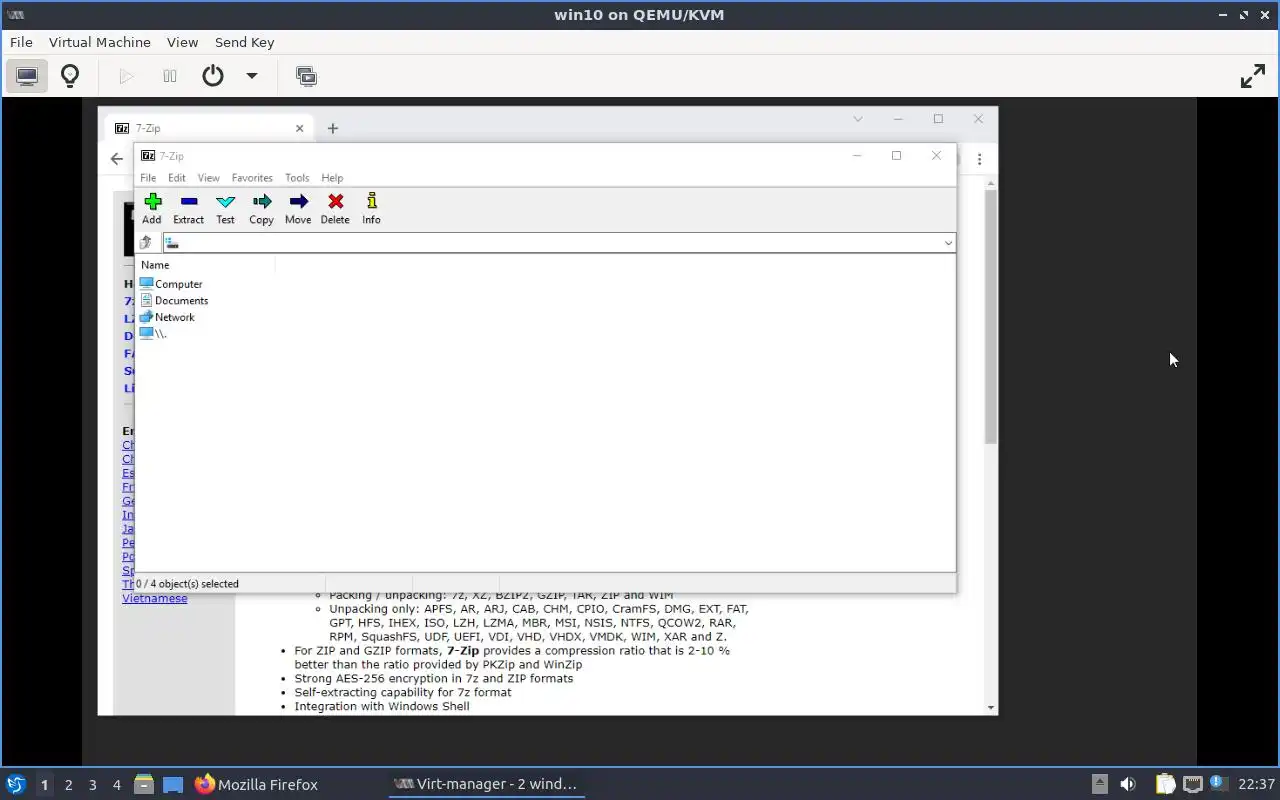
Task: Open the manage VM snapshots icon
Action: coord(306,76)
